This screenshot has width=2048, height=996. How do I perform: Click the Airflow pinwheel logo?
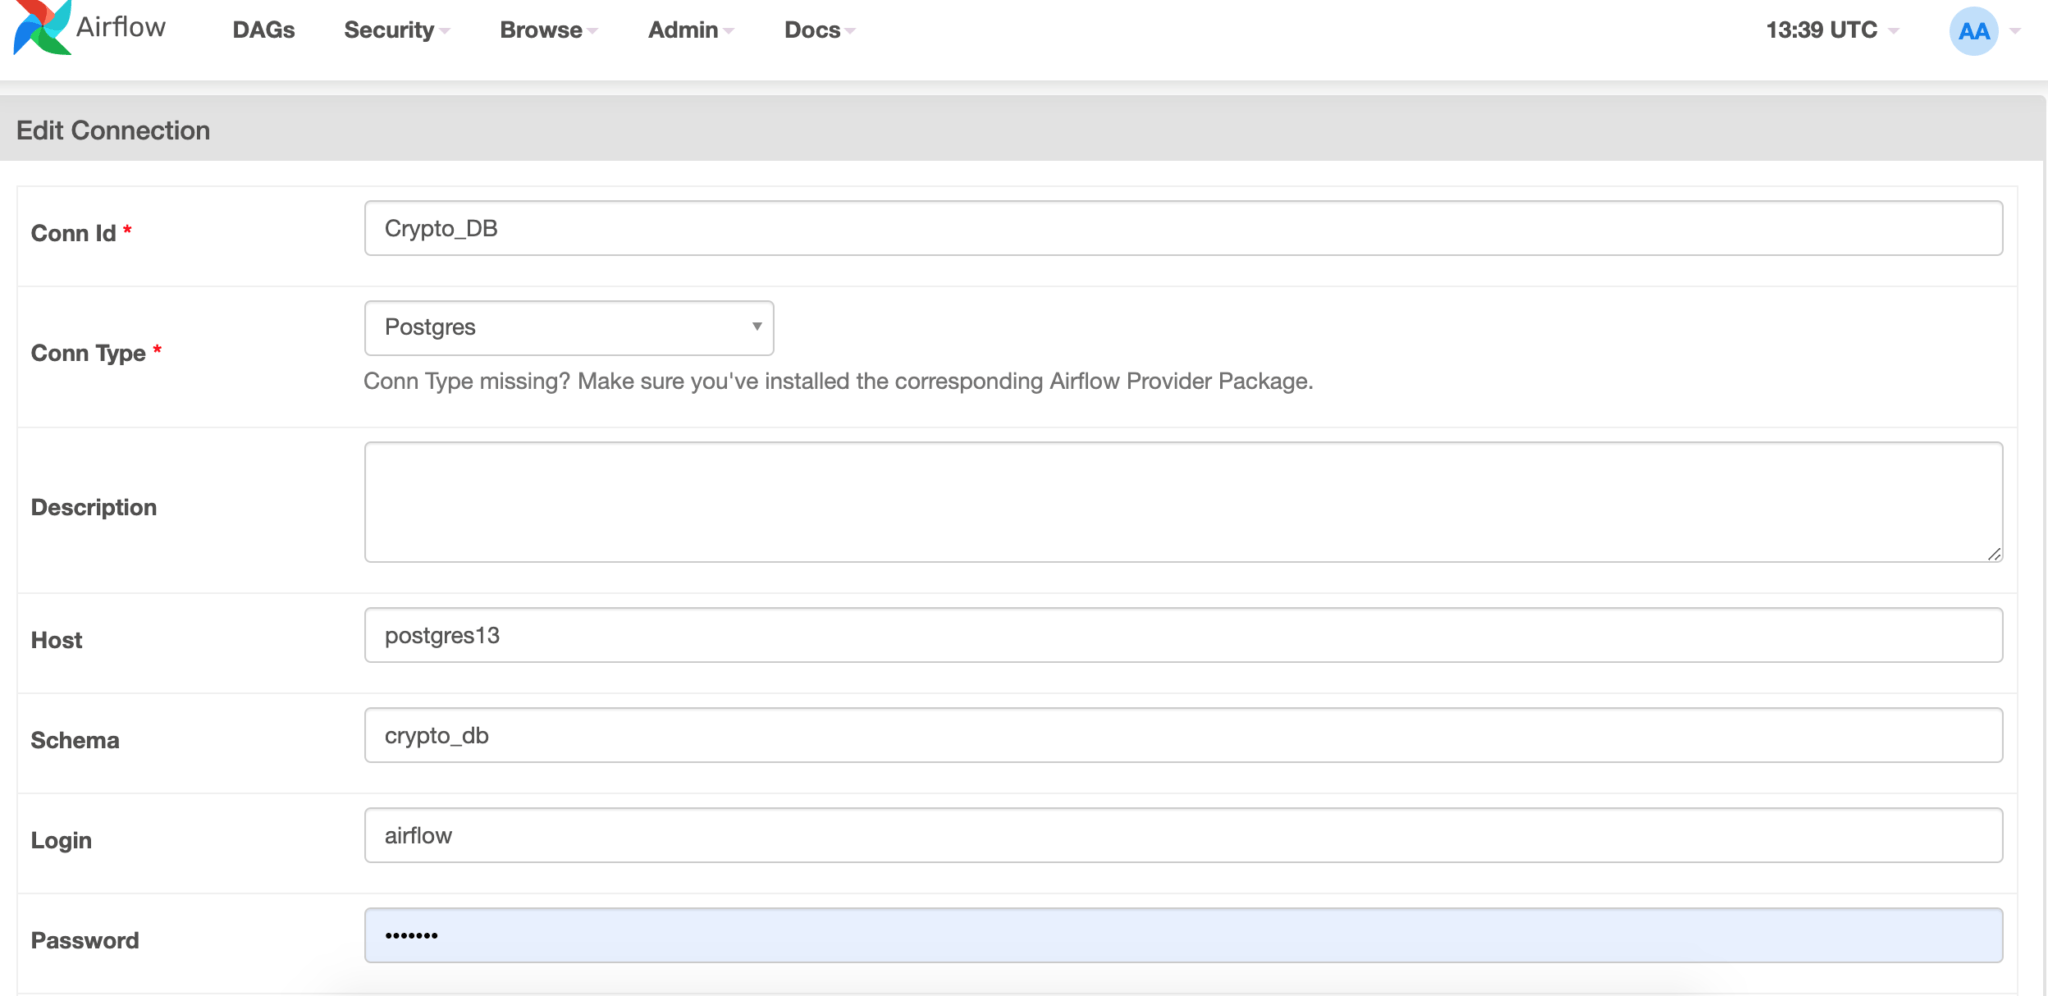click(40, 27)
